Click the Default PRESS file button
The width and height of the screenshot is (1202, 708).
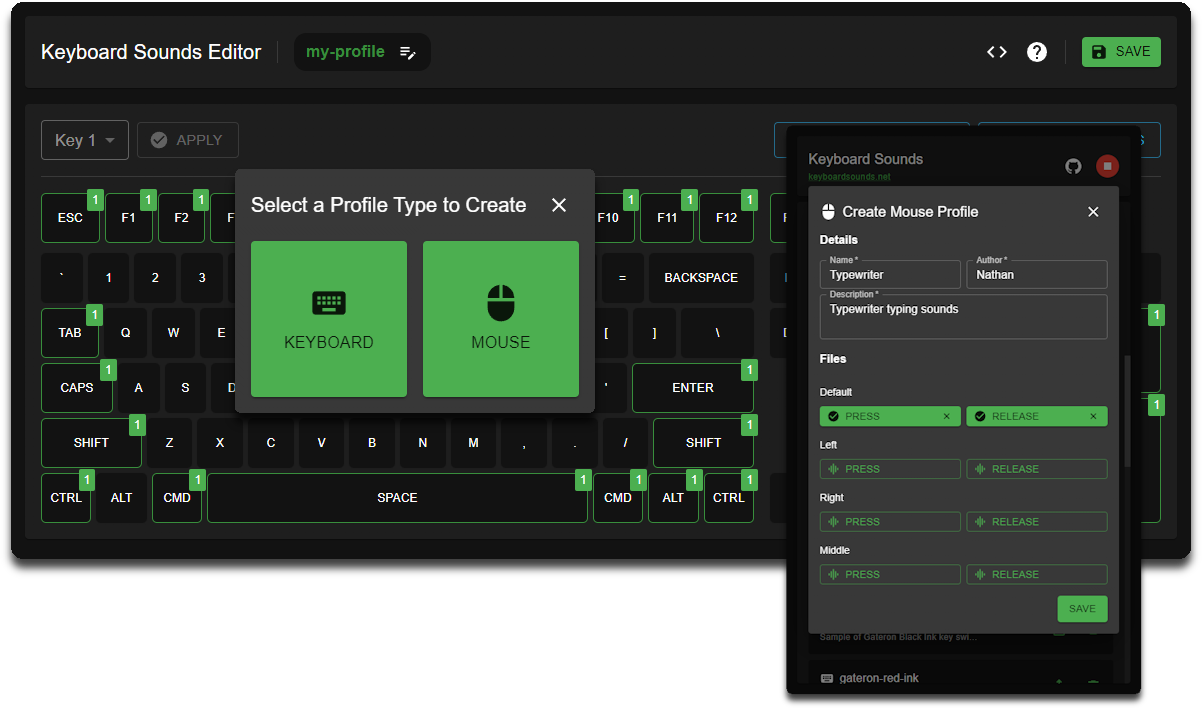click(x=890, y=417)
